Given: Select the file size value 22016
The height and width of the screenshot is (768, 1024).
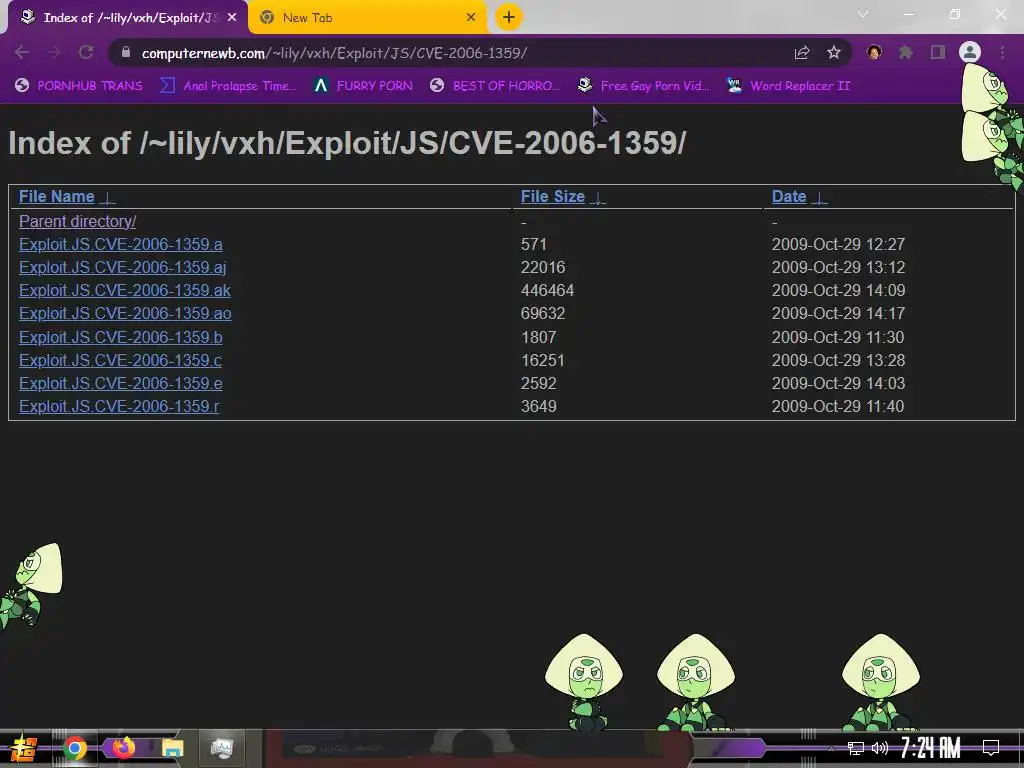Looking at the screenshot, I should 543,268.
